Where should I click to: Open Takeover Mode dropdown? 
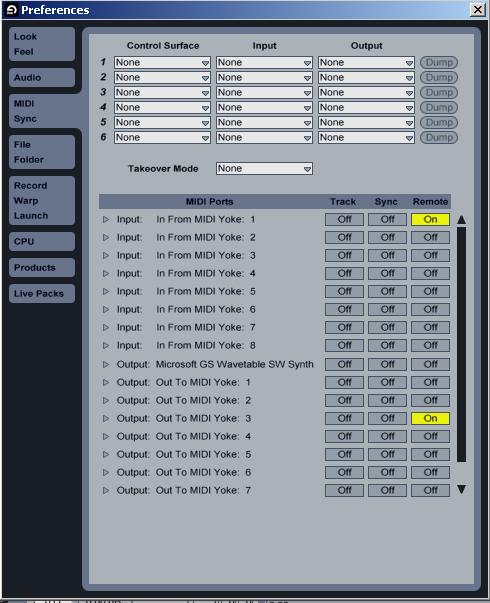[264, 168]
